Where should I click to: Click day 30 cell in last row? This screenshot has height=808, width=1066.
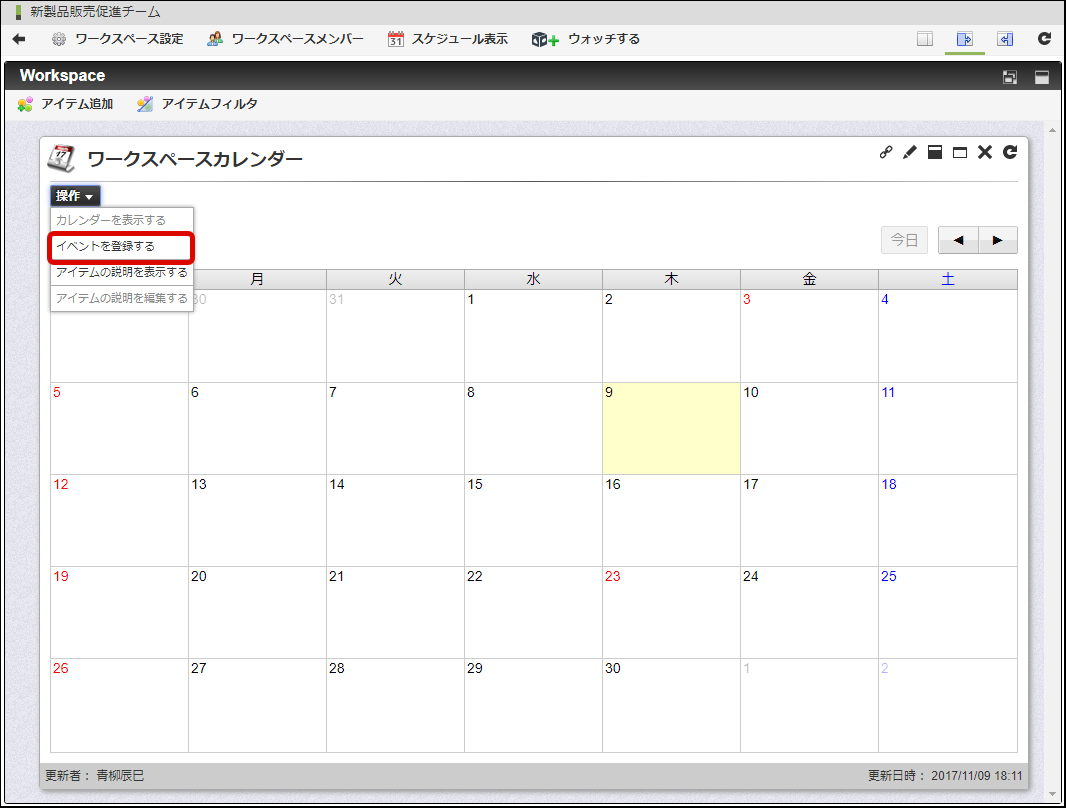(671, 705)
